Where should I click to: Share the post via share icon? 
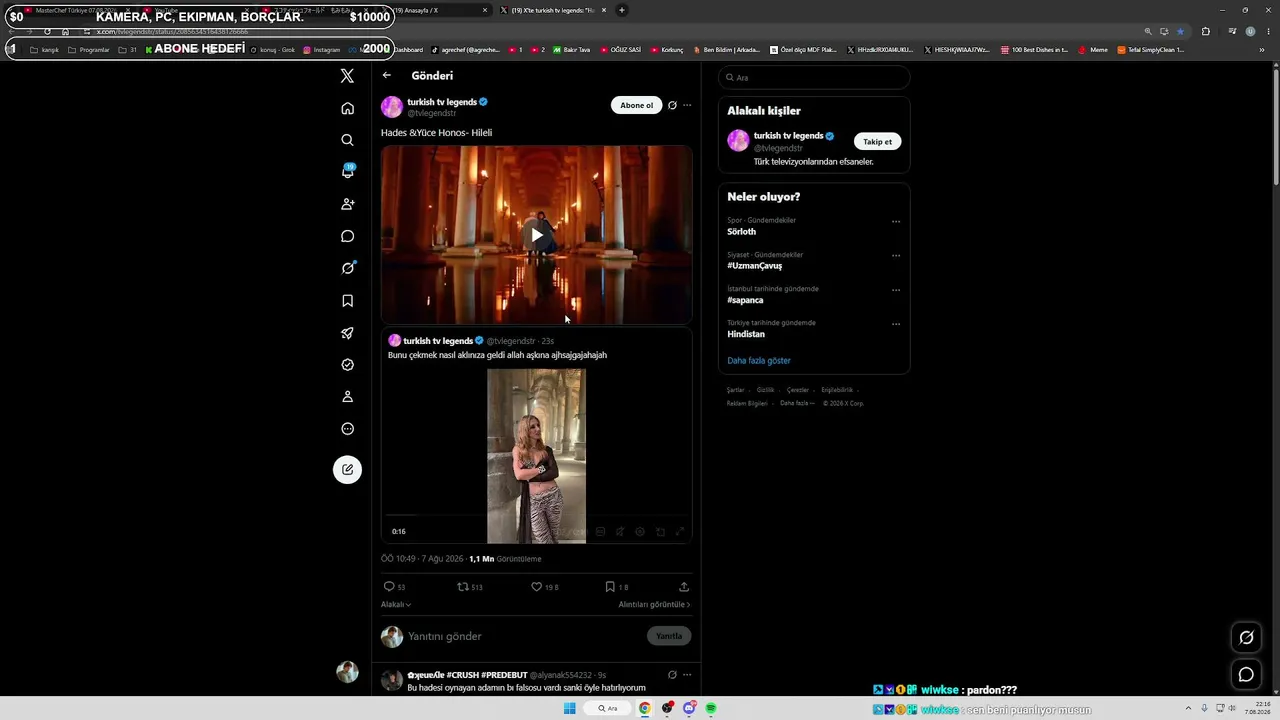click(x=684, y=587)
